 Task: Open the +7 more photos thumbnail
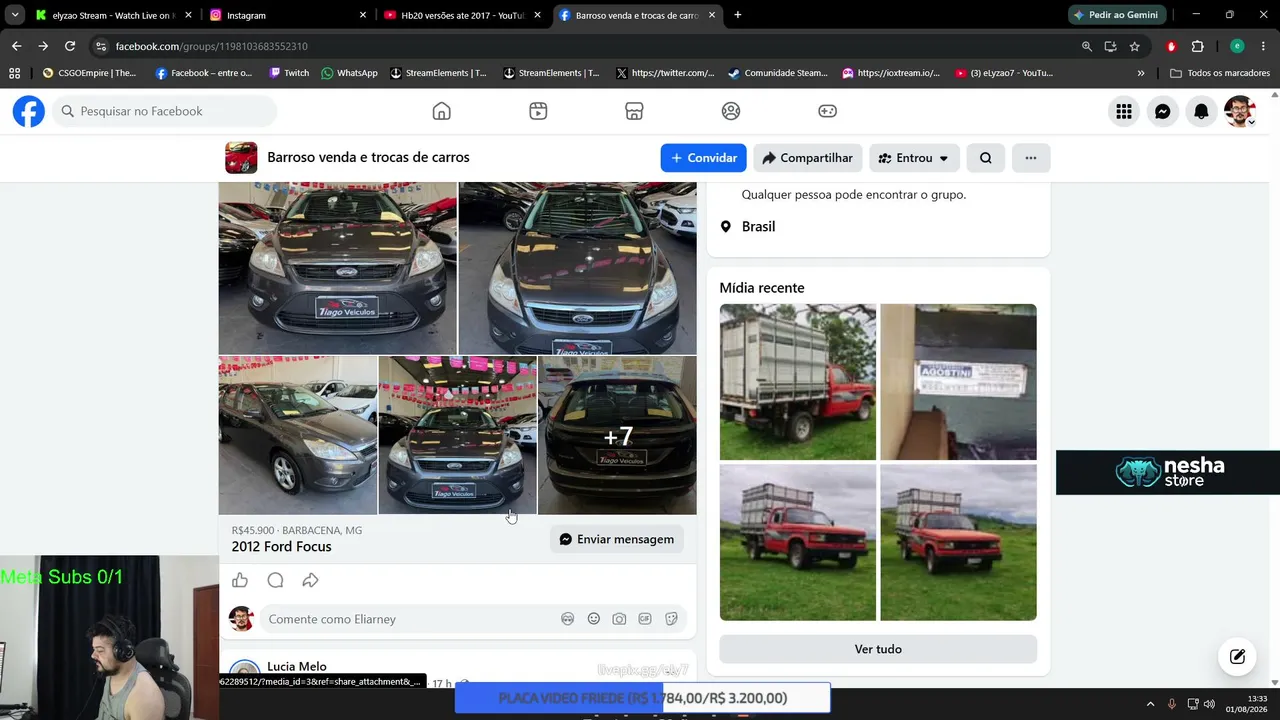click(x=617, y=435)
